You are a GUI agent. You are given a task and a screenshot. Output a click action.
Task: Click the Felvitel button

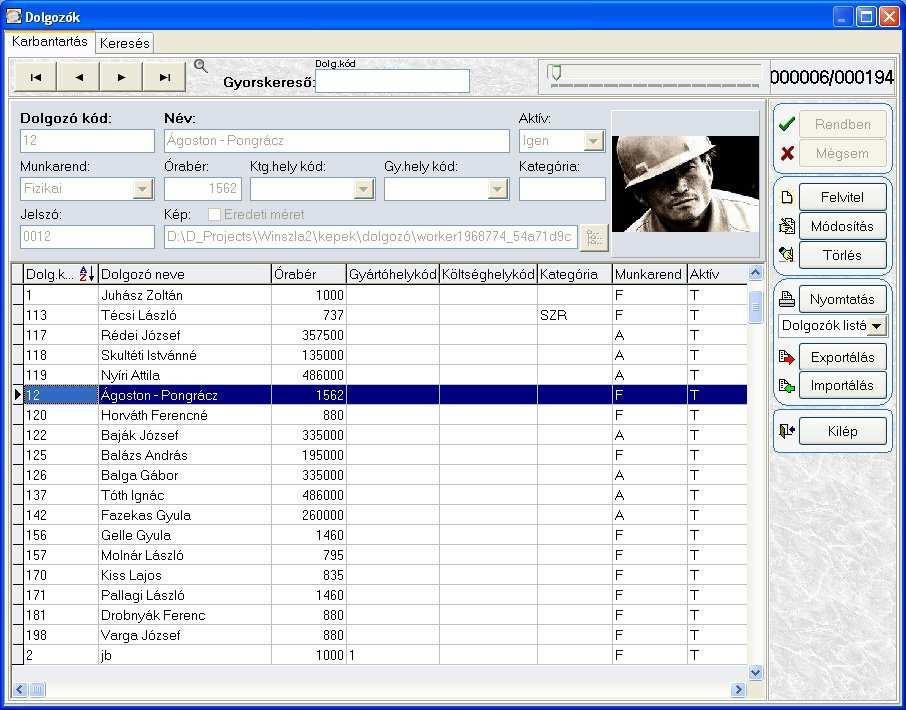(x=842, y=198)
